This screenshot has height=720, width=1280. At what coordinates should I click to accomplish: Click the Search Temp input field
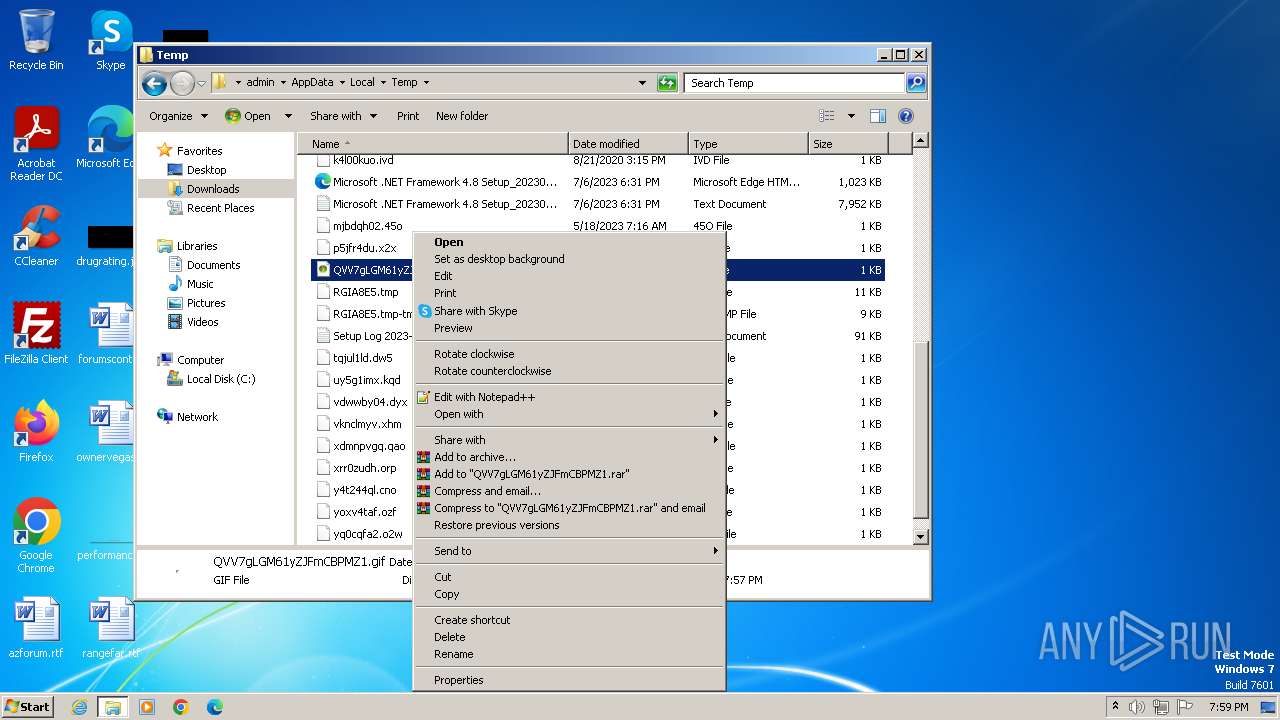click(x=795, y=83)
